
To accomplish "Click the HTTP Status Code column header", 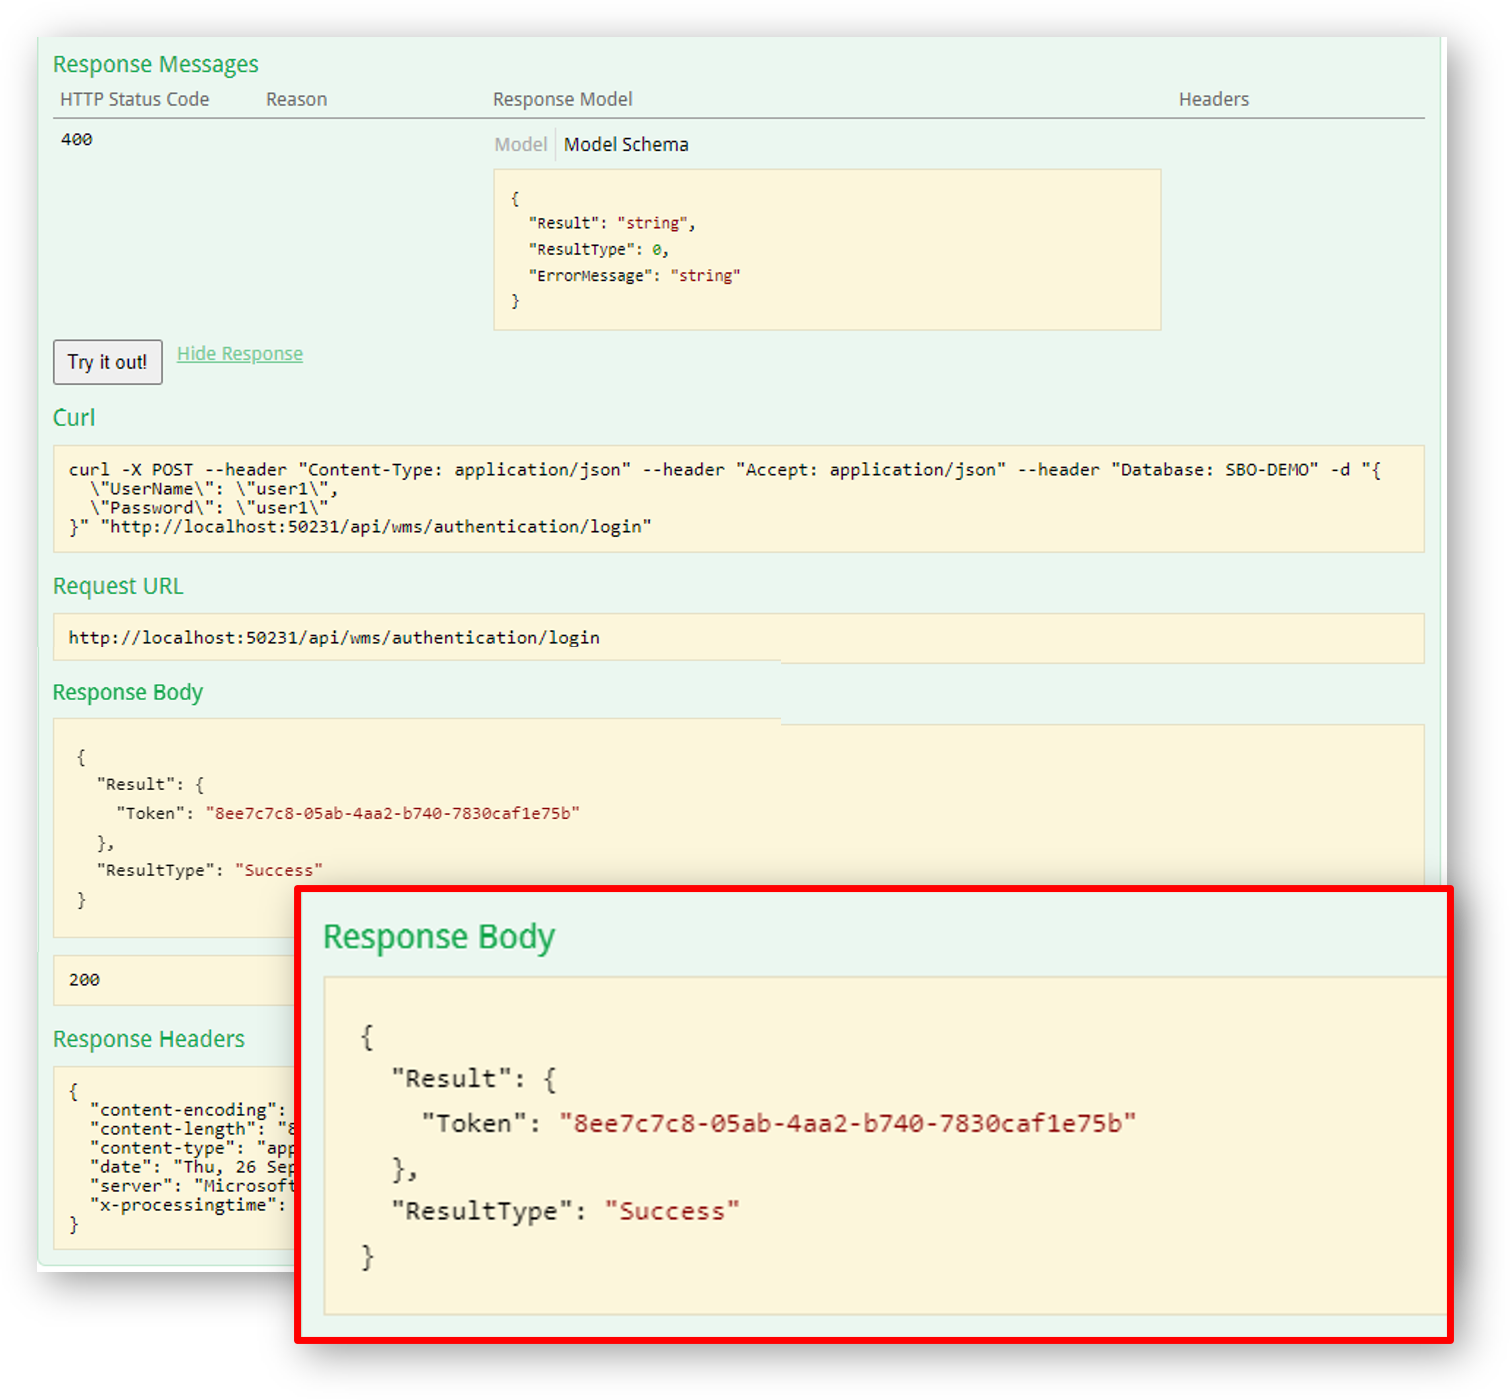I will pos(134,99).
